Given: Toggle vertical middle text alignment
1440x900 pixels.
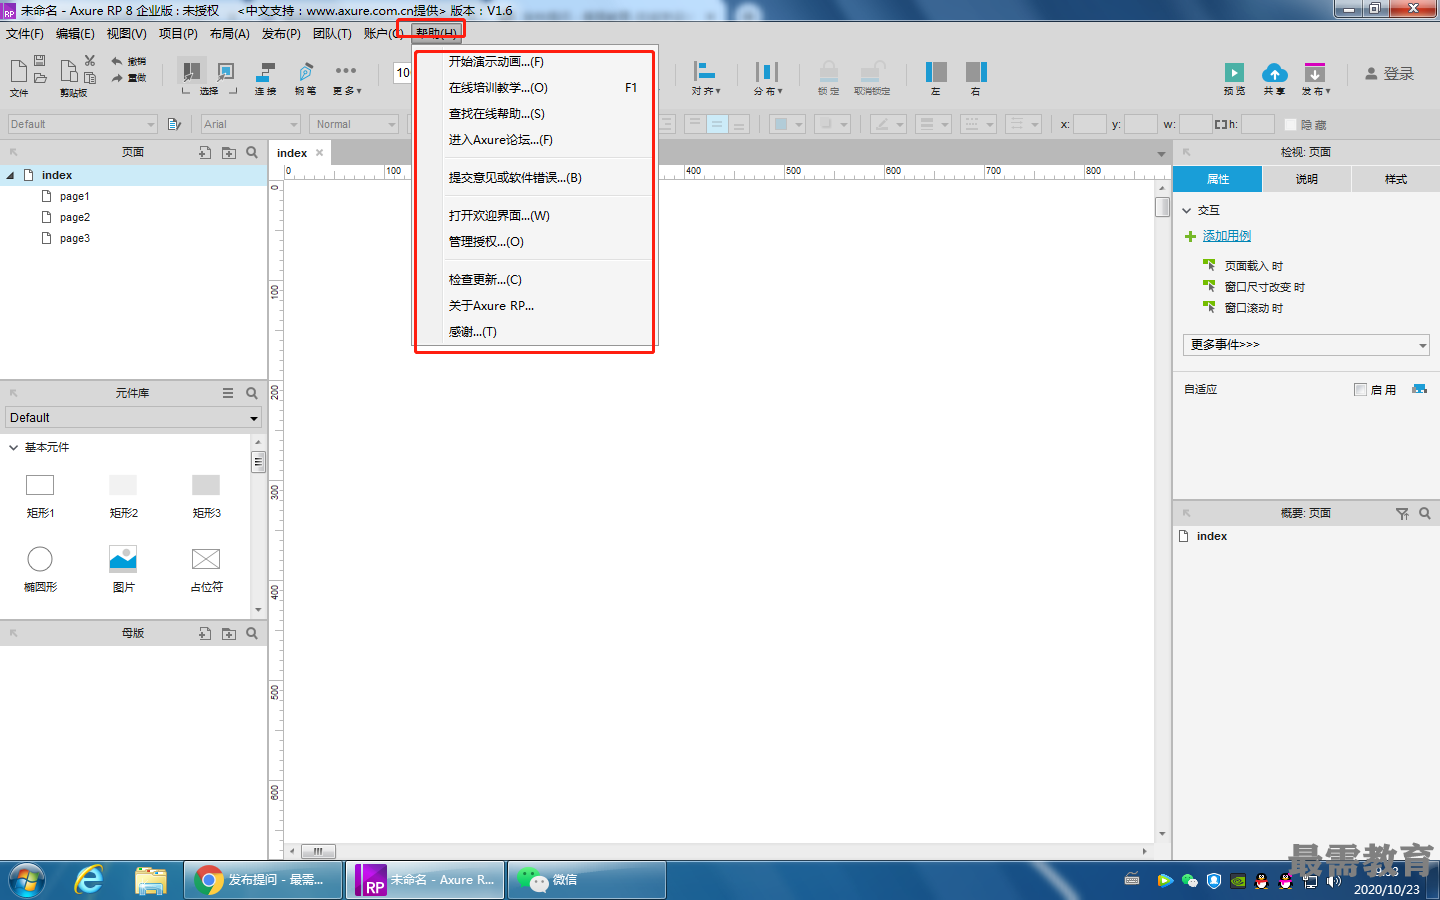Looking at the screenshot, I should tap(717, 124).
